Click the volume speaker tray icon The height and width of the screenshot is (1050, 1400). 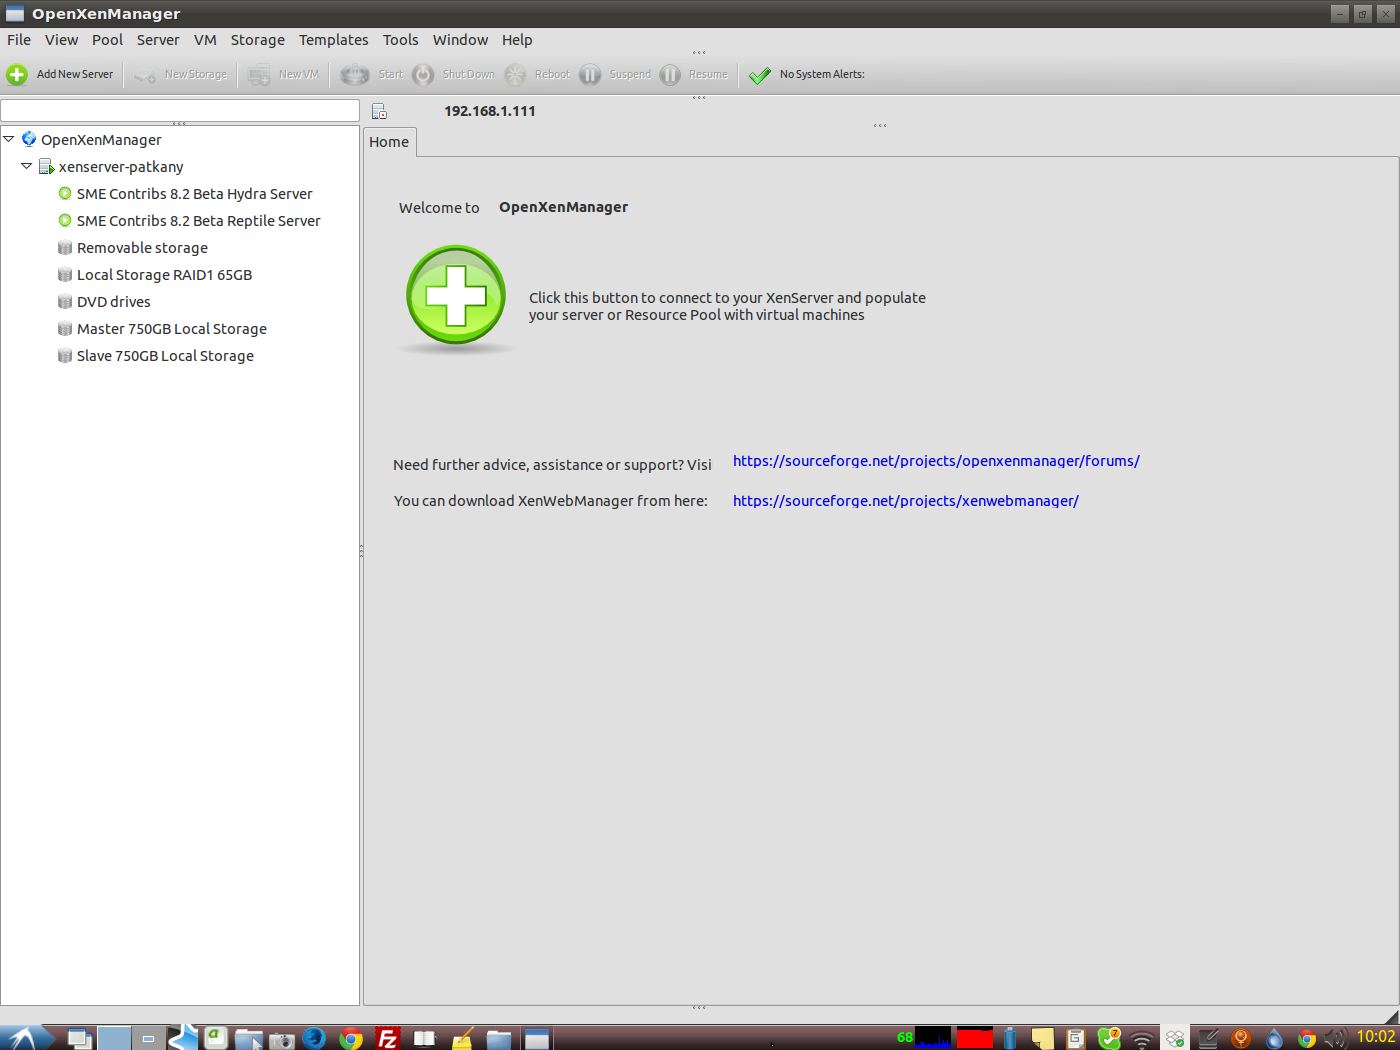point(1336,1038)
